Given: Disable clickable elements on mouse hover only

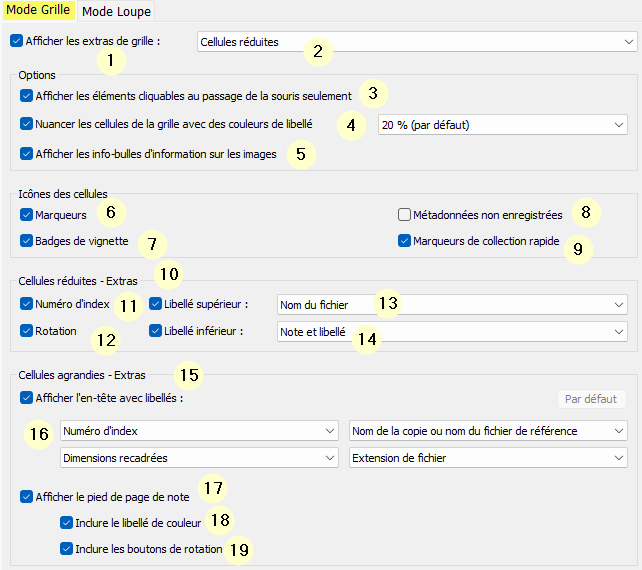Looking at the screenshot, I should pos(26,96).
